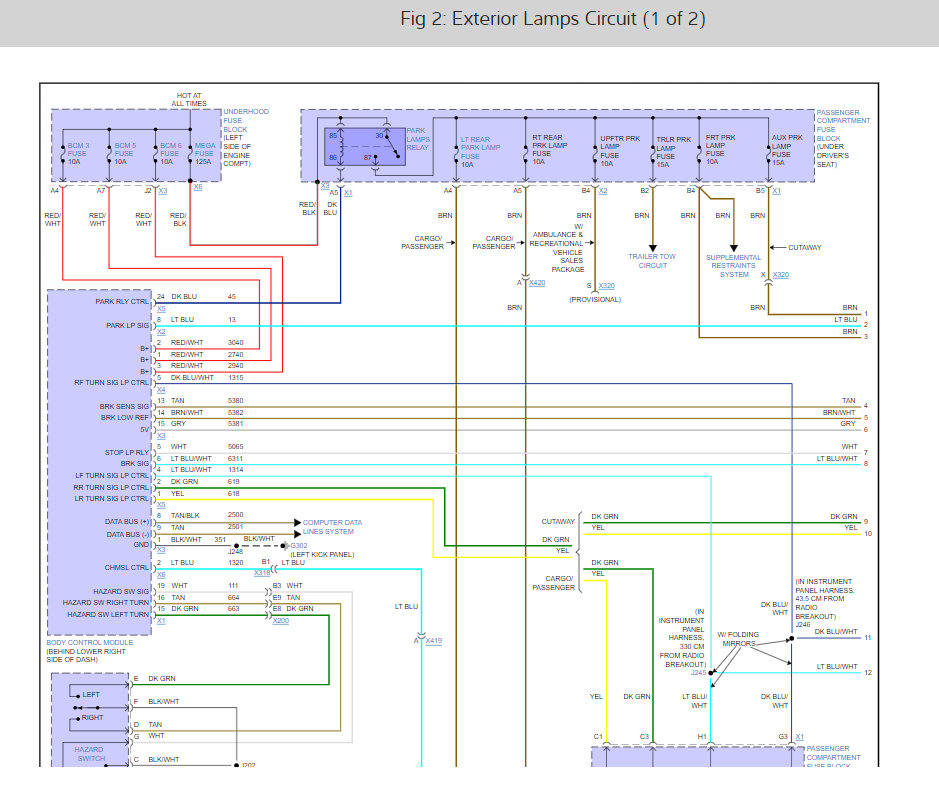The width and height of the screenshot is (939, 794).
Task: Open the X4 connector link under RF Turn Sig
Action: (x=161, y=389)
